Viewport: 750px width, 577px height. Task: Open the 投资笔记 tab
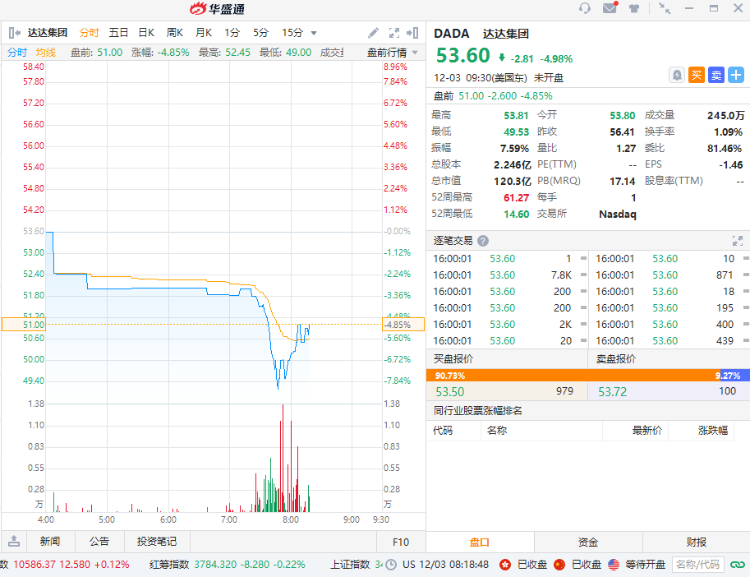(x=157, y=541)
